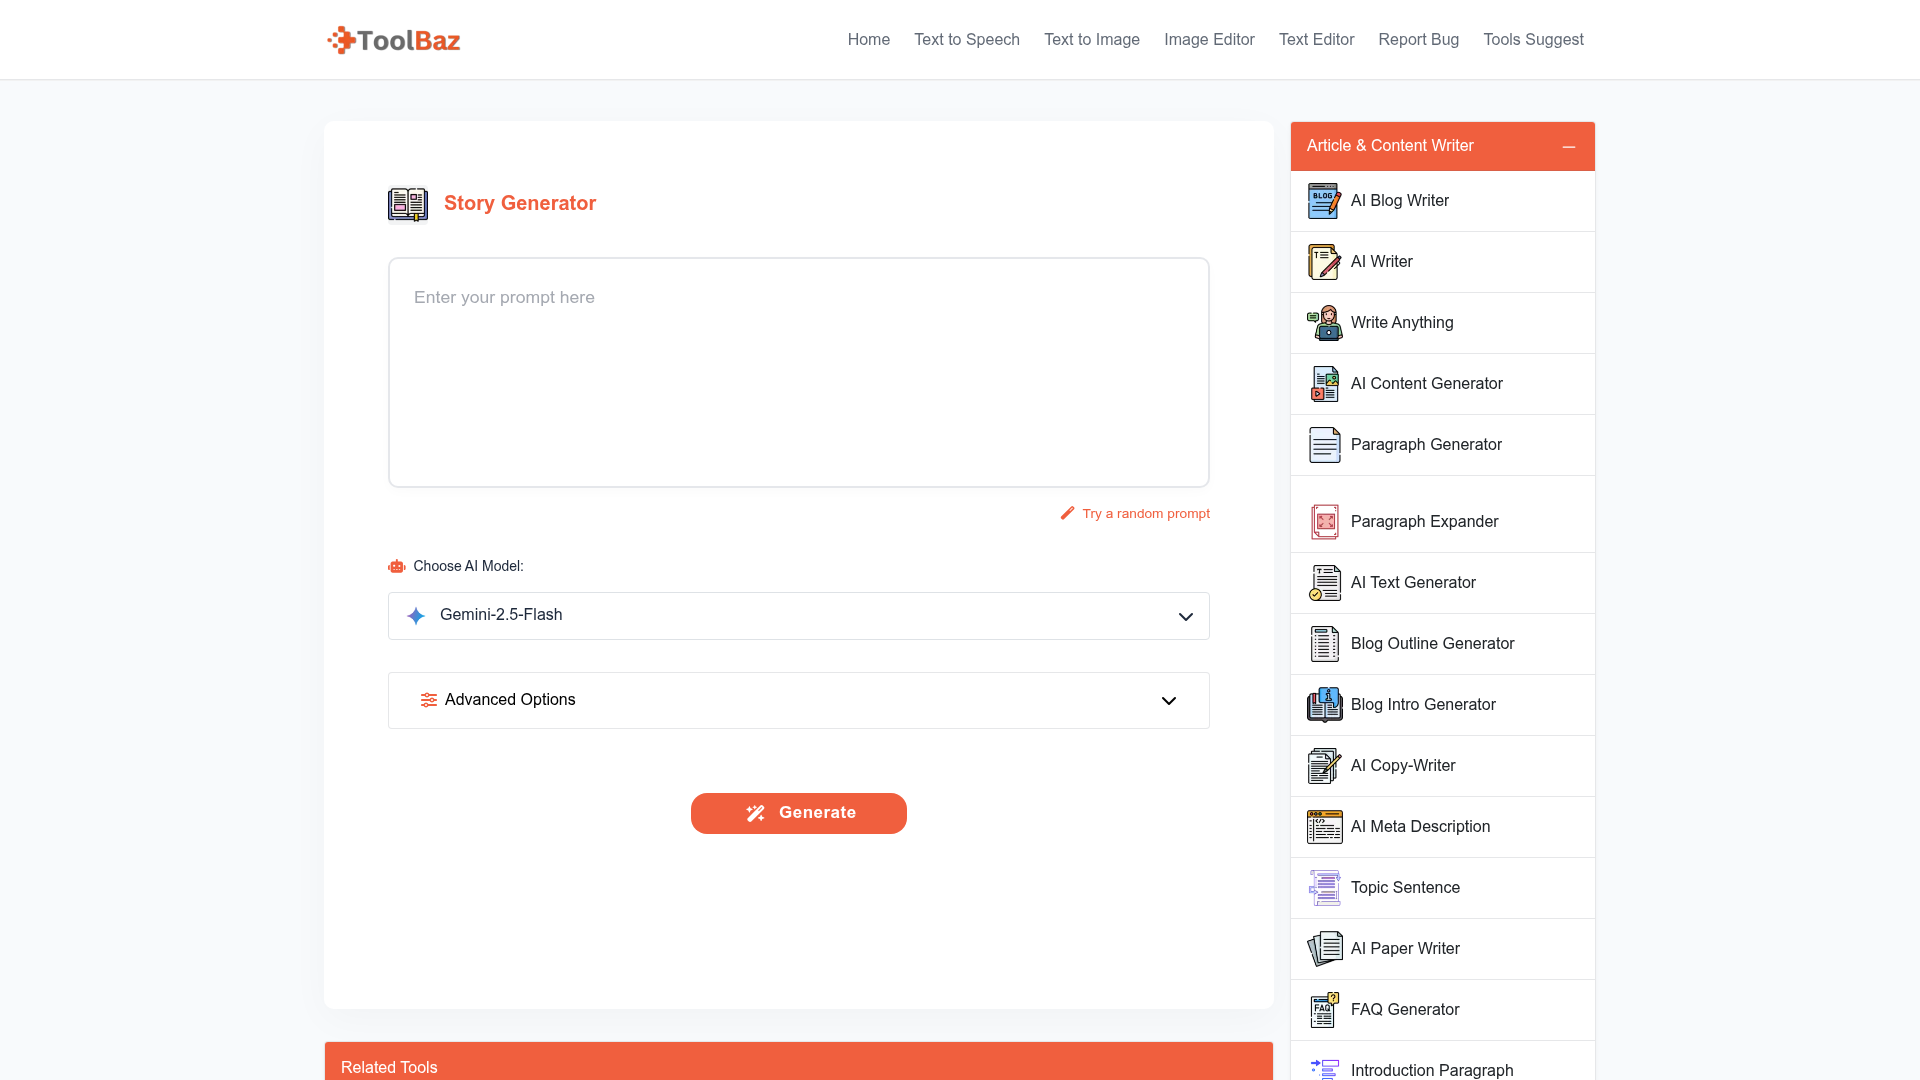Expand the Advanced Options section

tap(798, 700)
